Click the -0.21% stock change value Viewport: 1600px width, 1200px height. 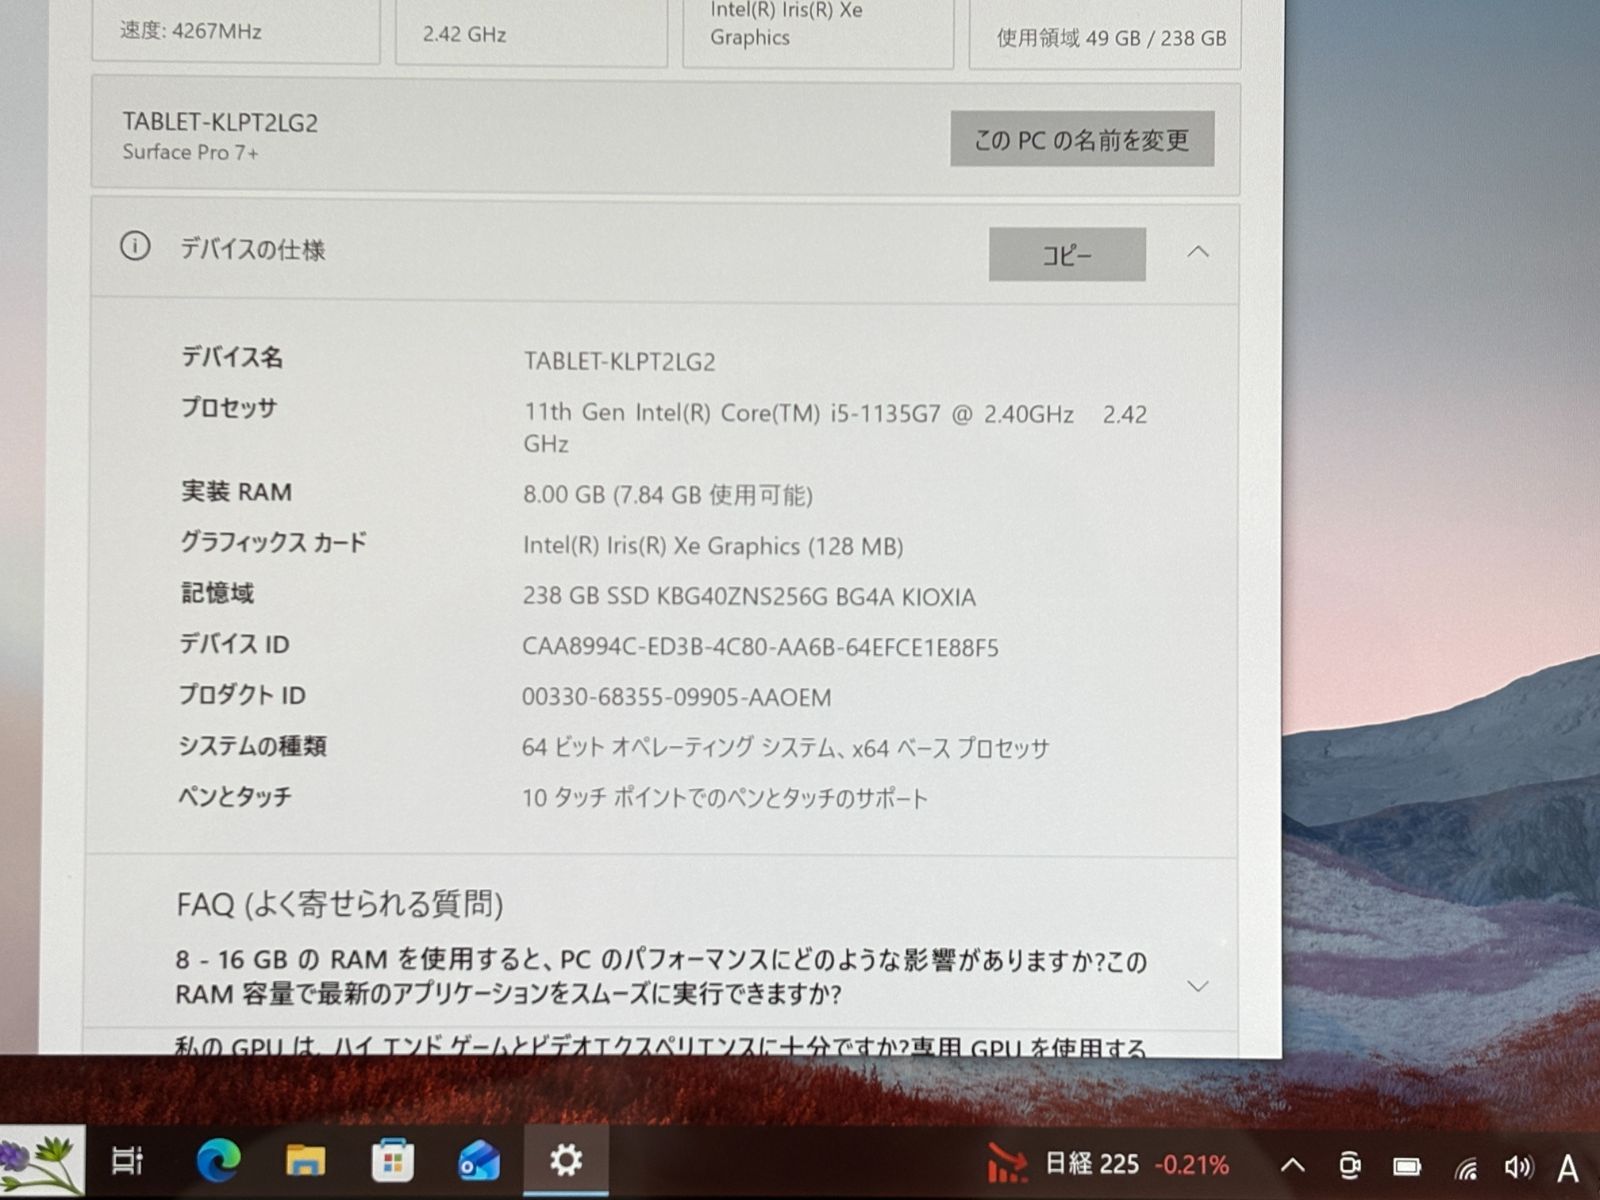(x=1191, y=1165)
